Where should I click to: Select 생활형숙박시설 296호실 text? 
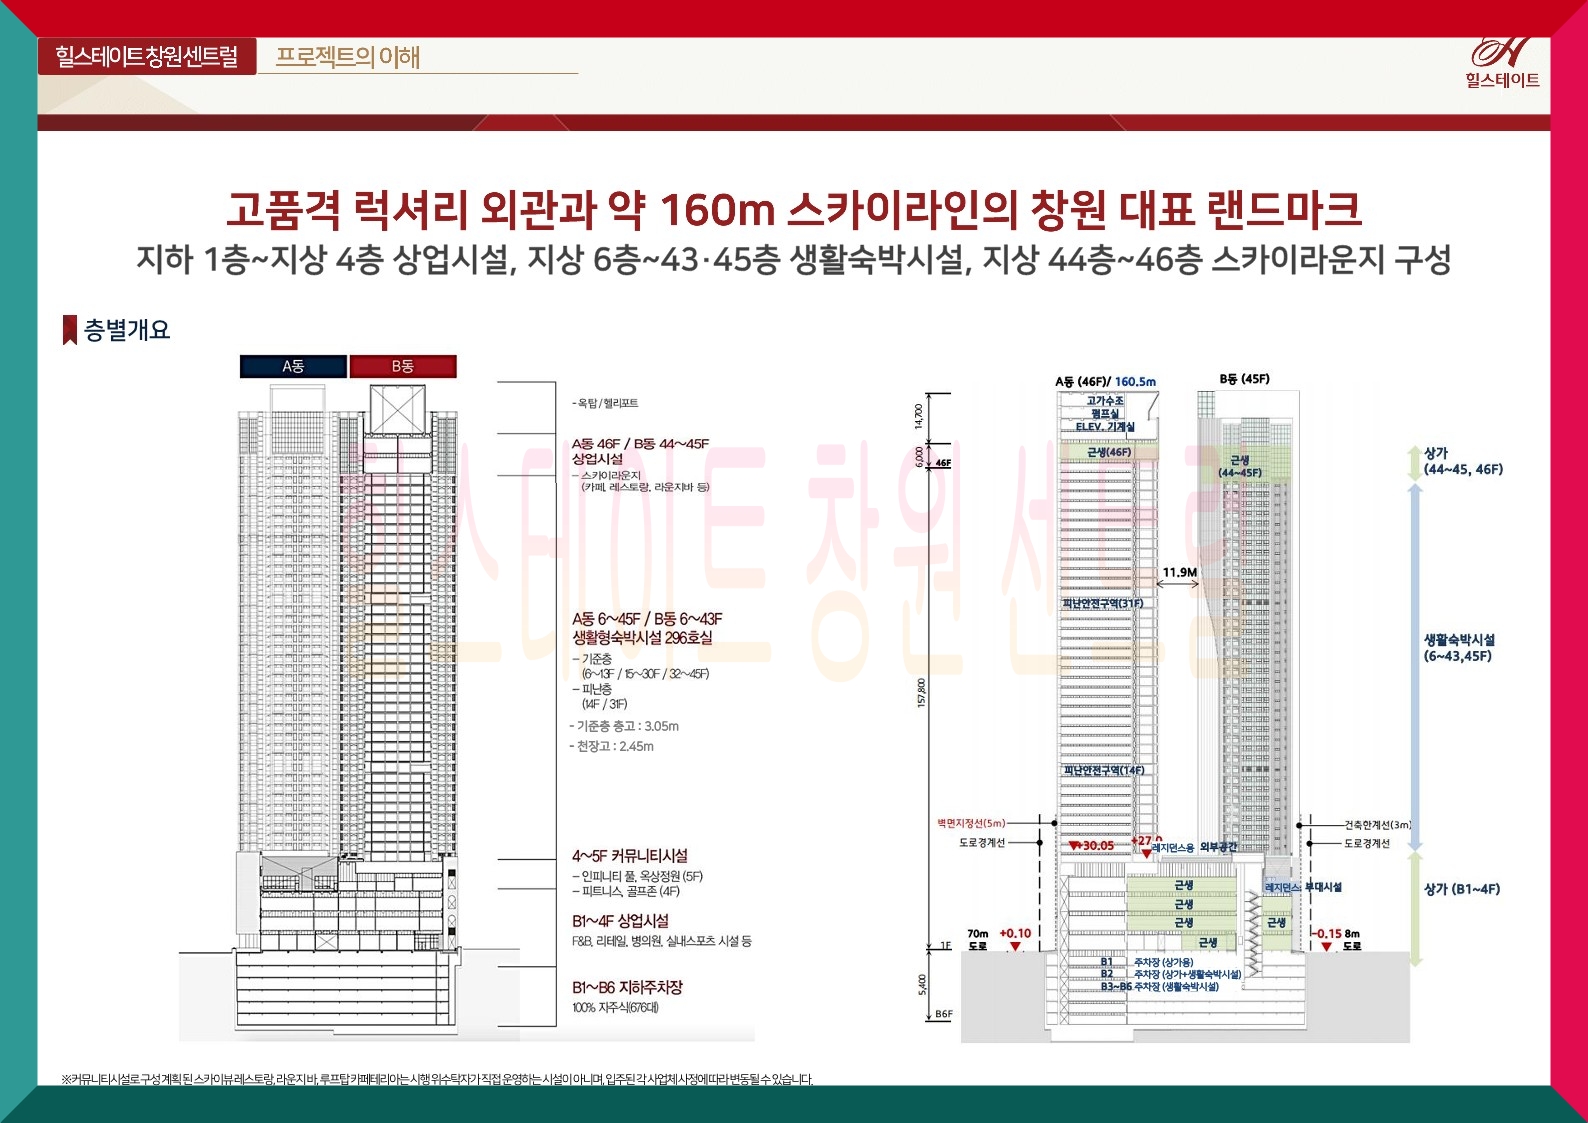coord(642,637)
